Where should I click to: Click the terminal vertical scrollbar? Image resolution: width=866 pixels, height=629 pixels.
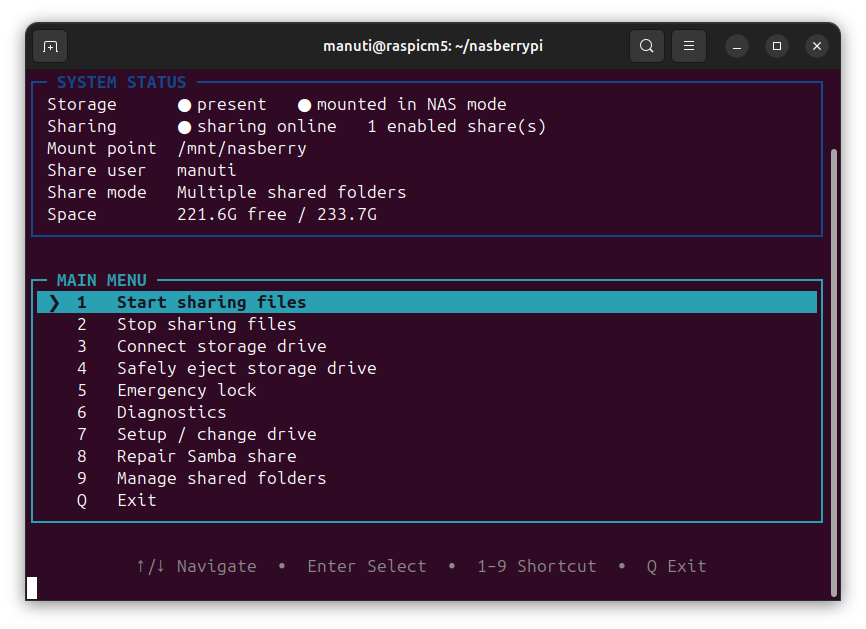(x=834, y=372)
